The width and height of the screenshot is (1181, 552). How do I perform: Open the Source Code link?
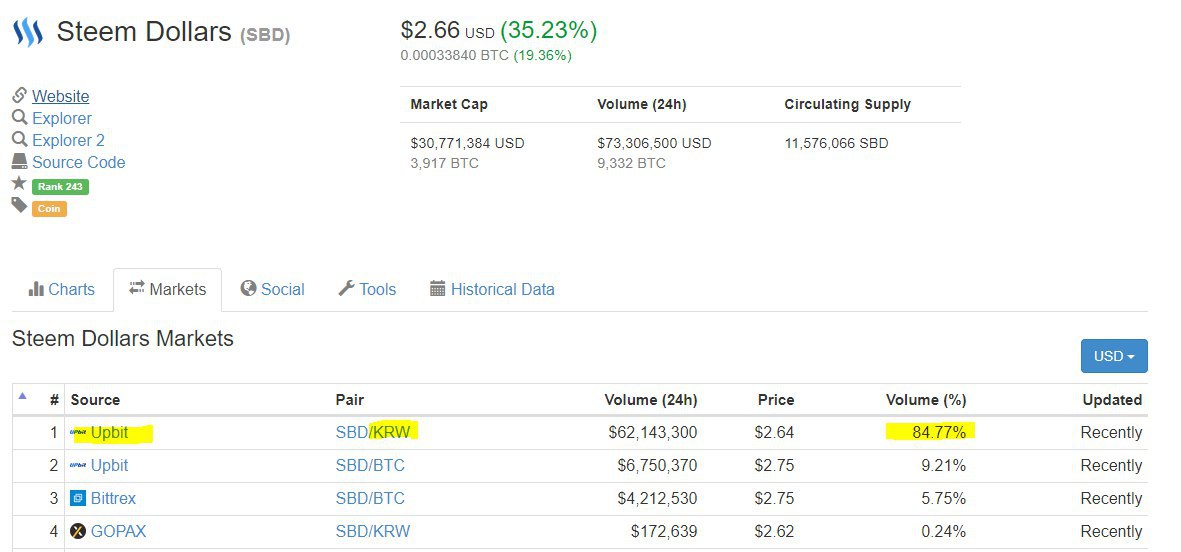(78, 163)
